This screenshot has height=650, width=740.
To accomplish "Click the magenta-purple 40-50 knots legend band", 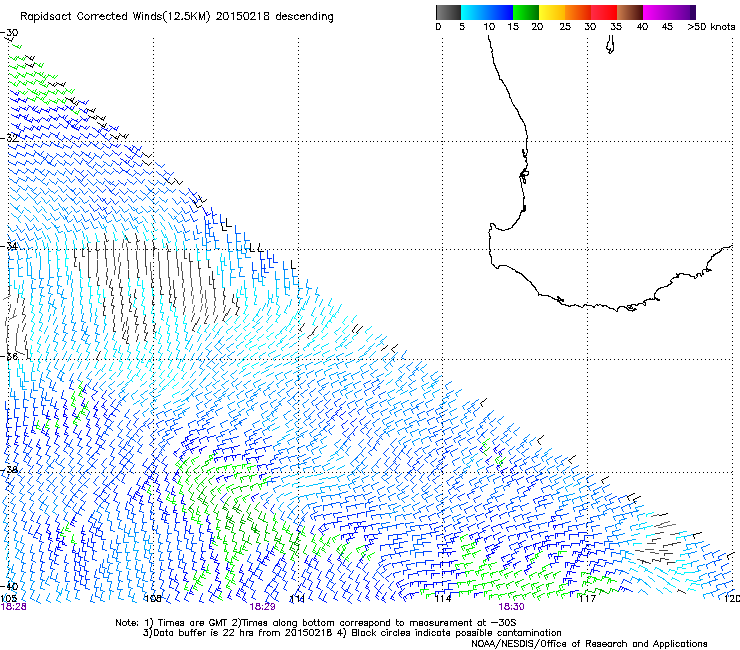I will point(669,12).
